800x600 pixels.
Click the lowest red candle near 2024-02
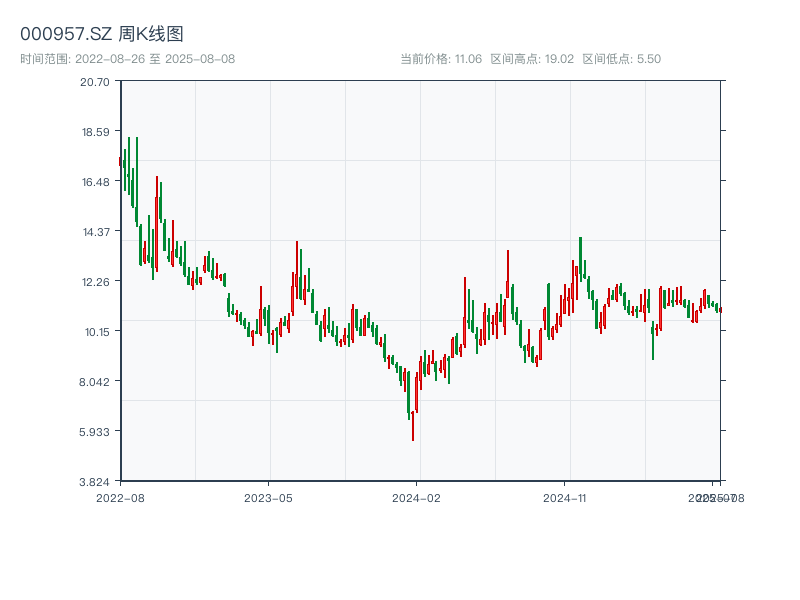[413, 426]
